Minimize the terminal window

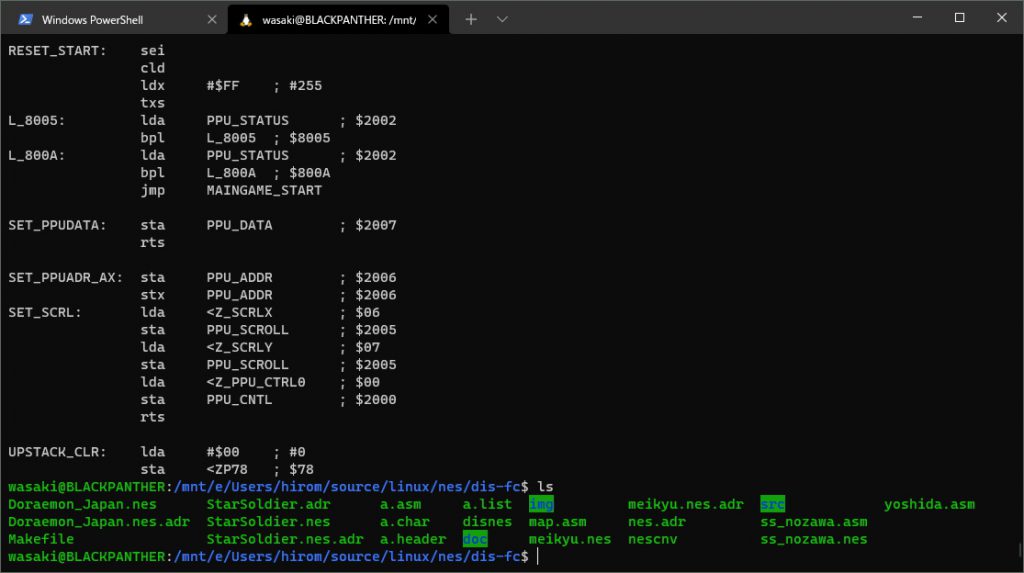917,18
